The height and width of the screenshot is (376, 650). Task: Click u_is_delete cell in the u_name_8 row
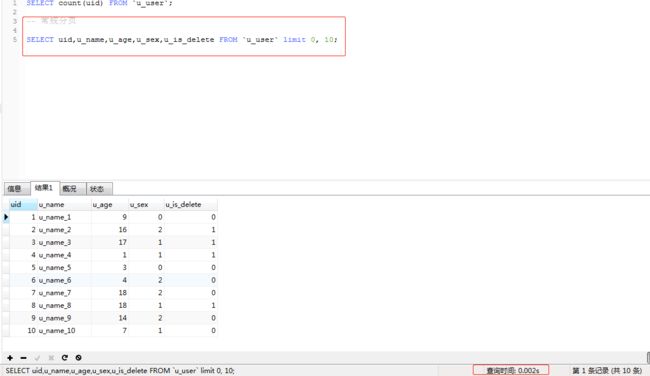pos(190,306)
